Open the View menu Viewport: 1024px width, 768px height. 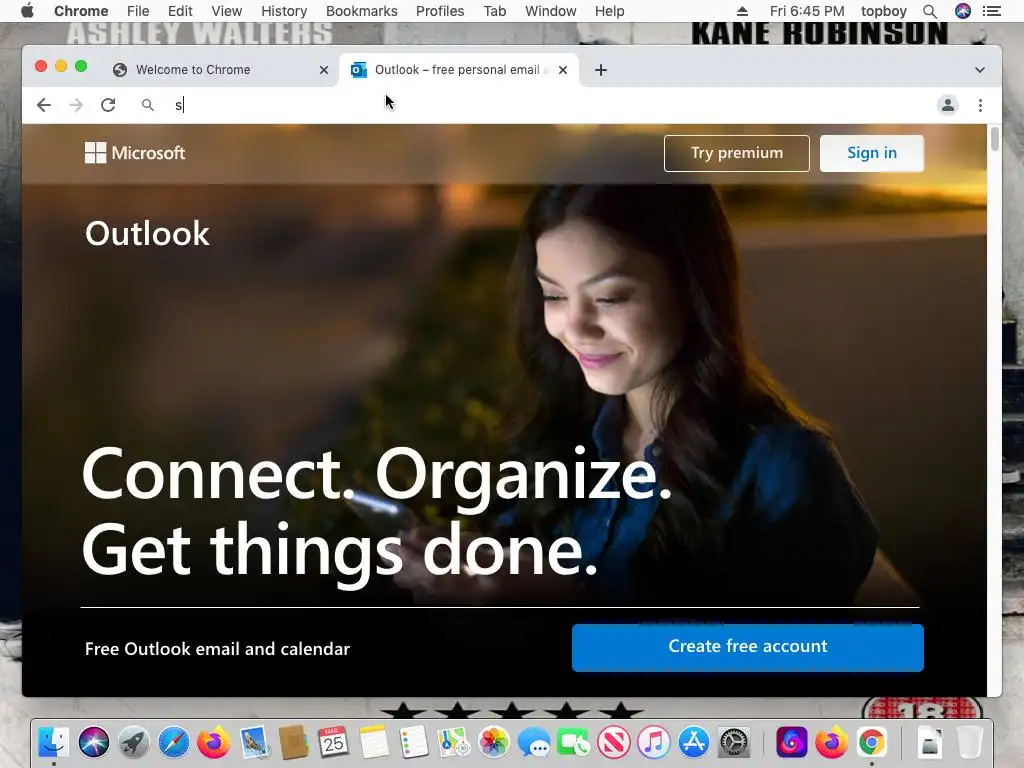[x=227, y=11]
